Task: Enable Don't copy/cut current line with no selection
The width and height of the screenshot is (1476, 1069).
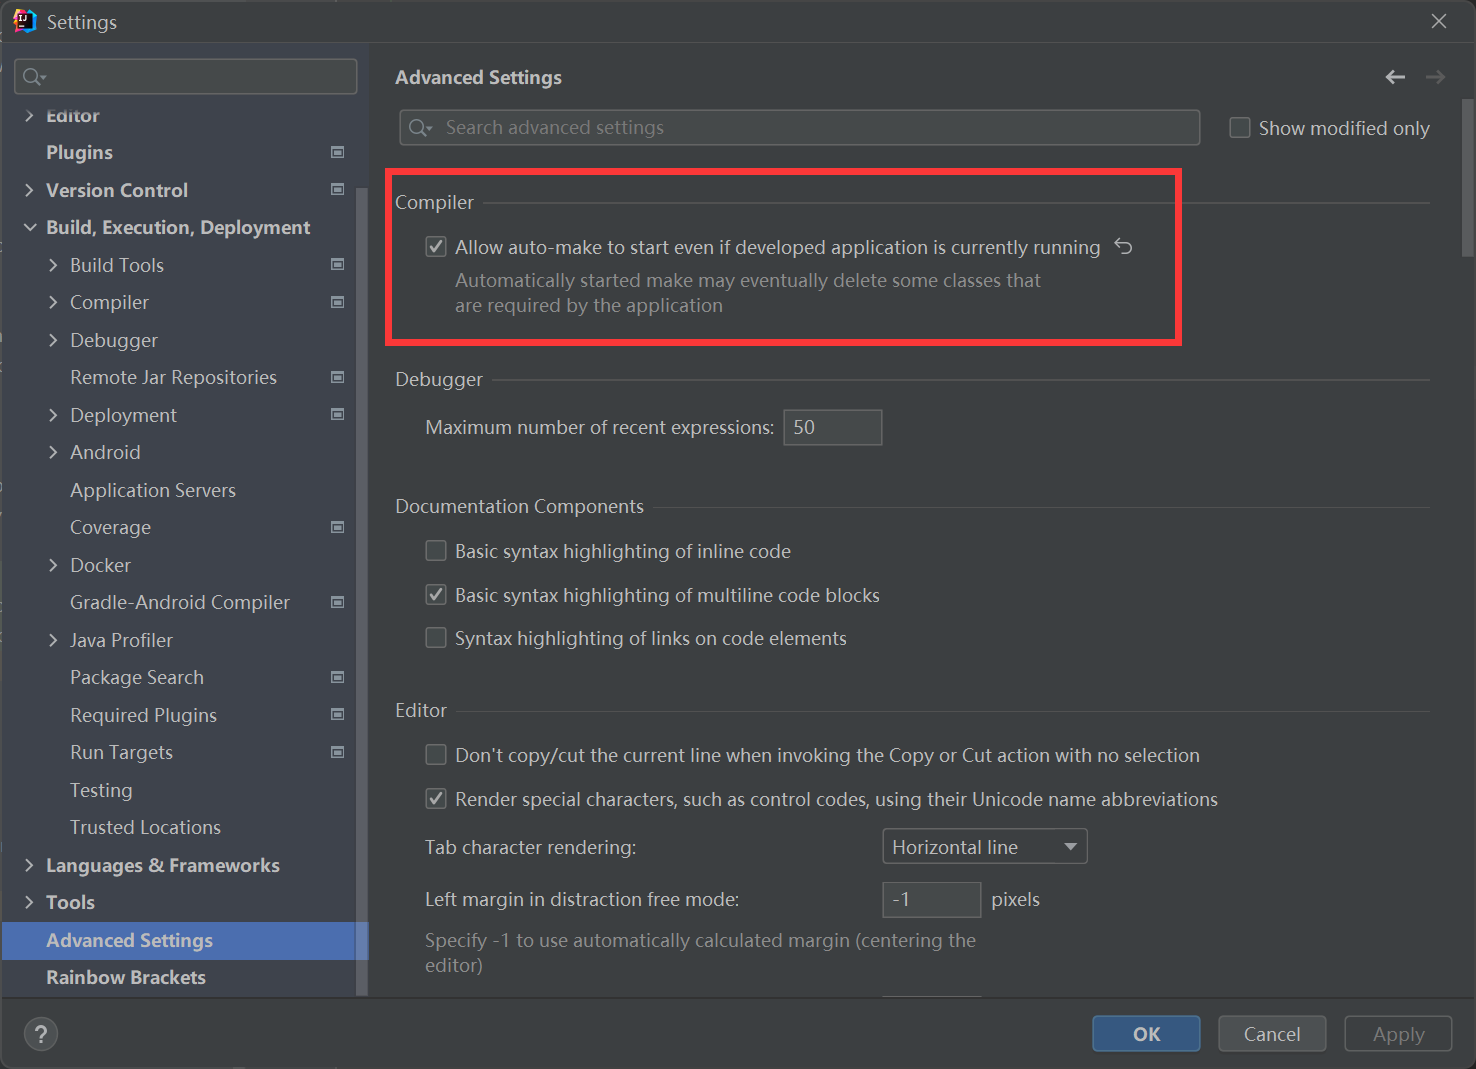Action: (436, 755)
